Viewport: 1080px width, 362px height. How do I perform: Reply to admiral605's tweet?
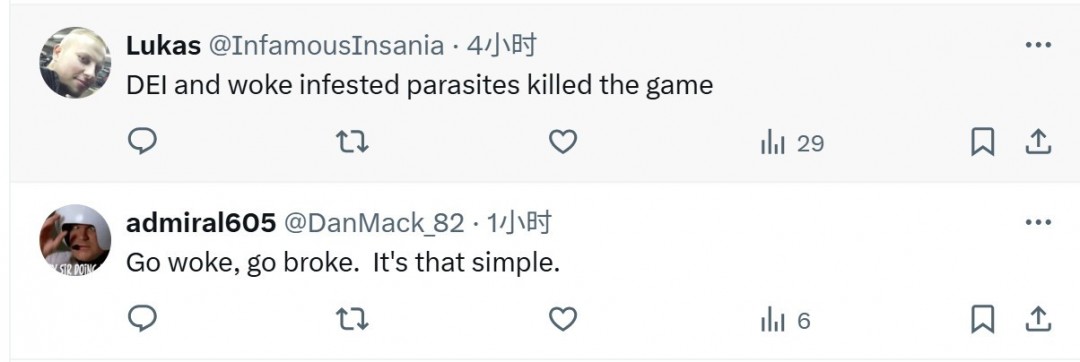pyautogui.click(x=143, y=319)
